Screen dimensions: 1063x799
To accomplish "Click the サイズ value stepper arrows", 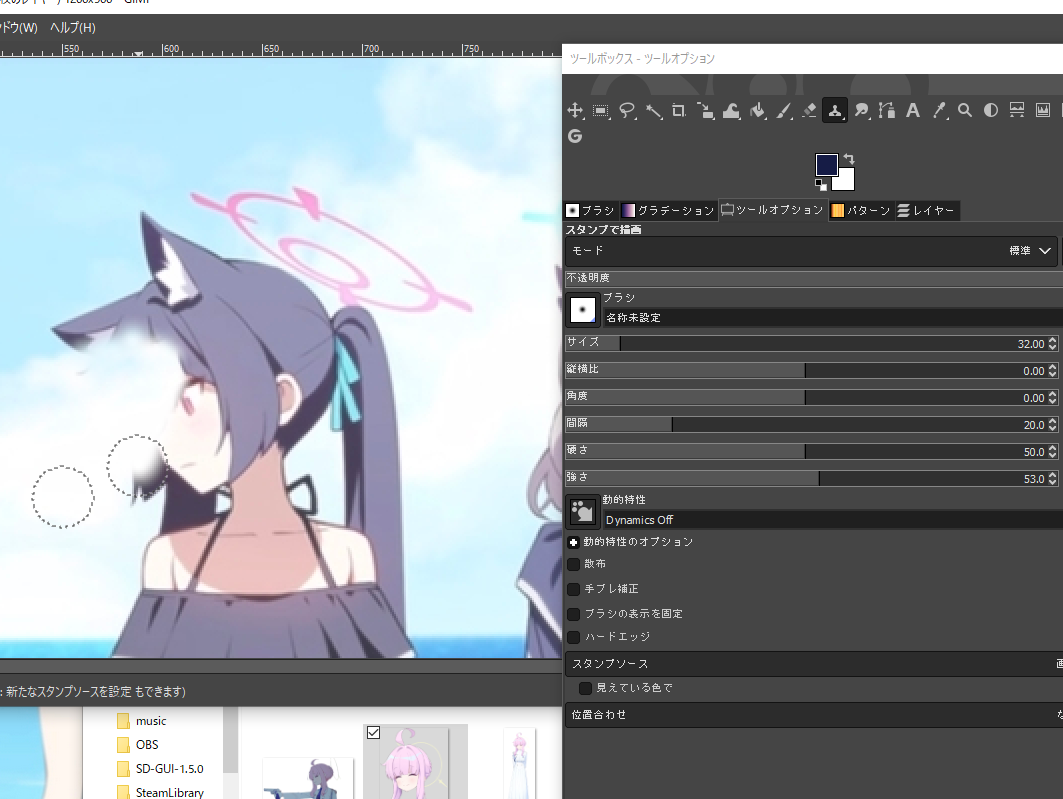I will [x=1052, y=344].
